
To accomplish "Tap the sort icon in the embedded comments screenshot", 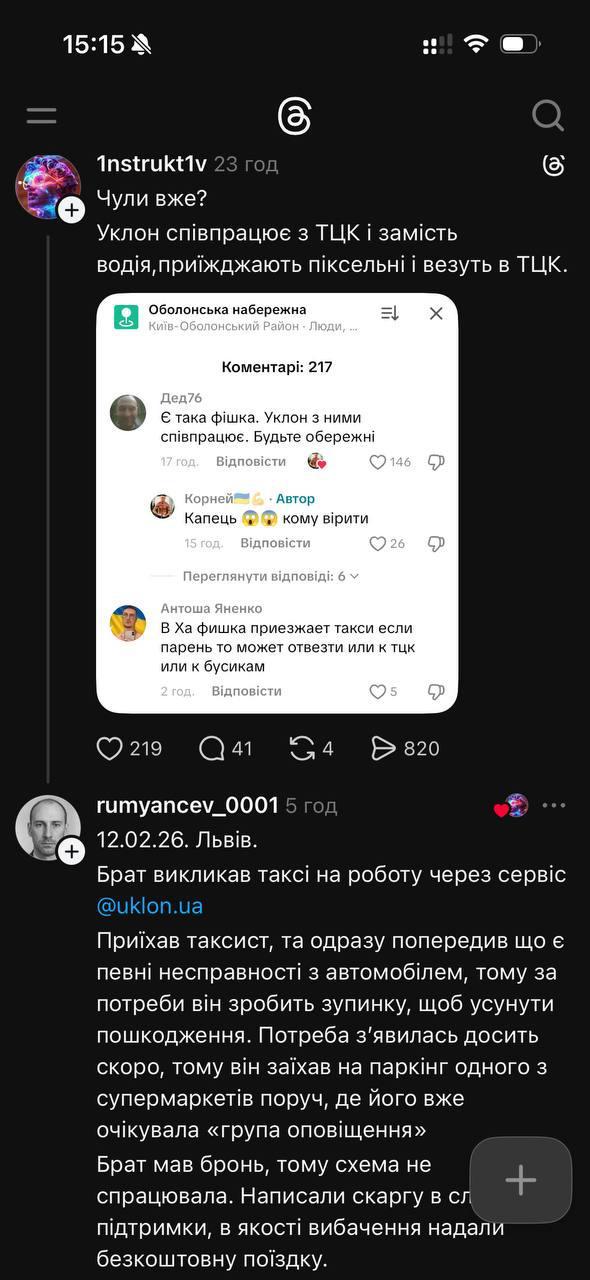I will 388,313.
